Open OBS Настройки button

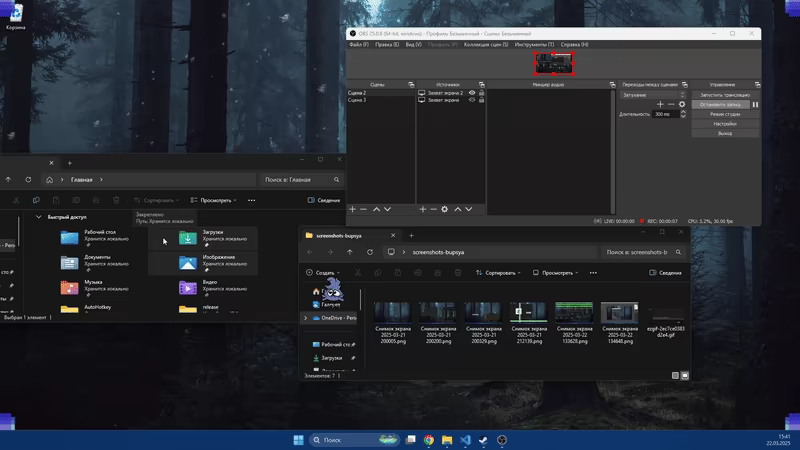[725, 123]
